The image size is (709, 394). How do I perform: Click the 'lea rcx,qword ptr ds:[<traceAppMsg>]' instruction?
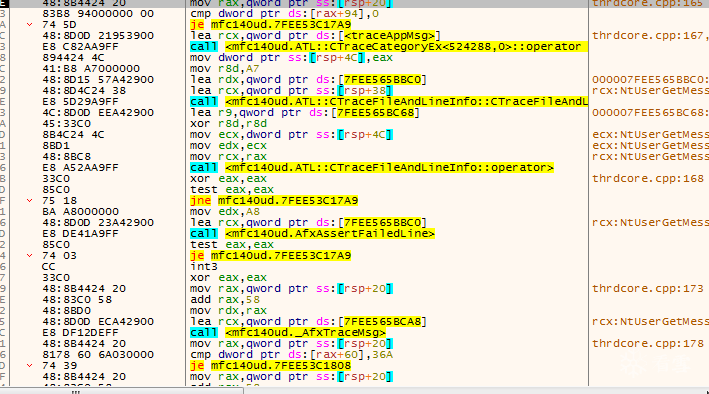pyautogui.click(x=315, y=35)
